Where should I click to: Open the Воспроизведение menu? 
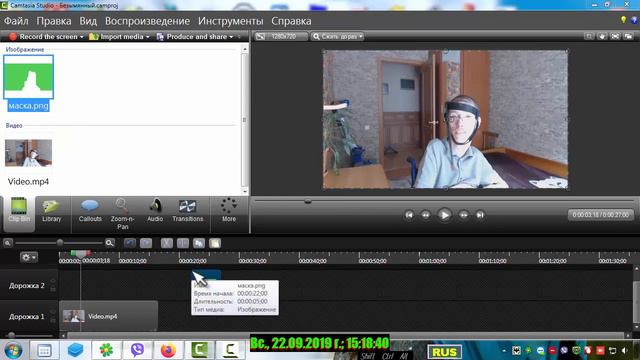147,21
